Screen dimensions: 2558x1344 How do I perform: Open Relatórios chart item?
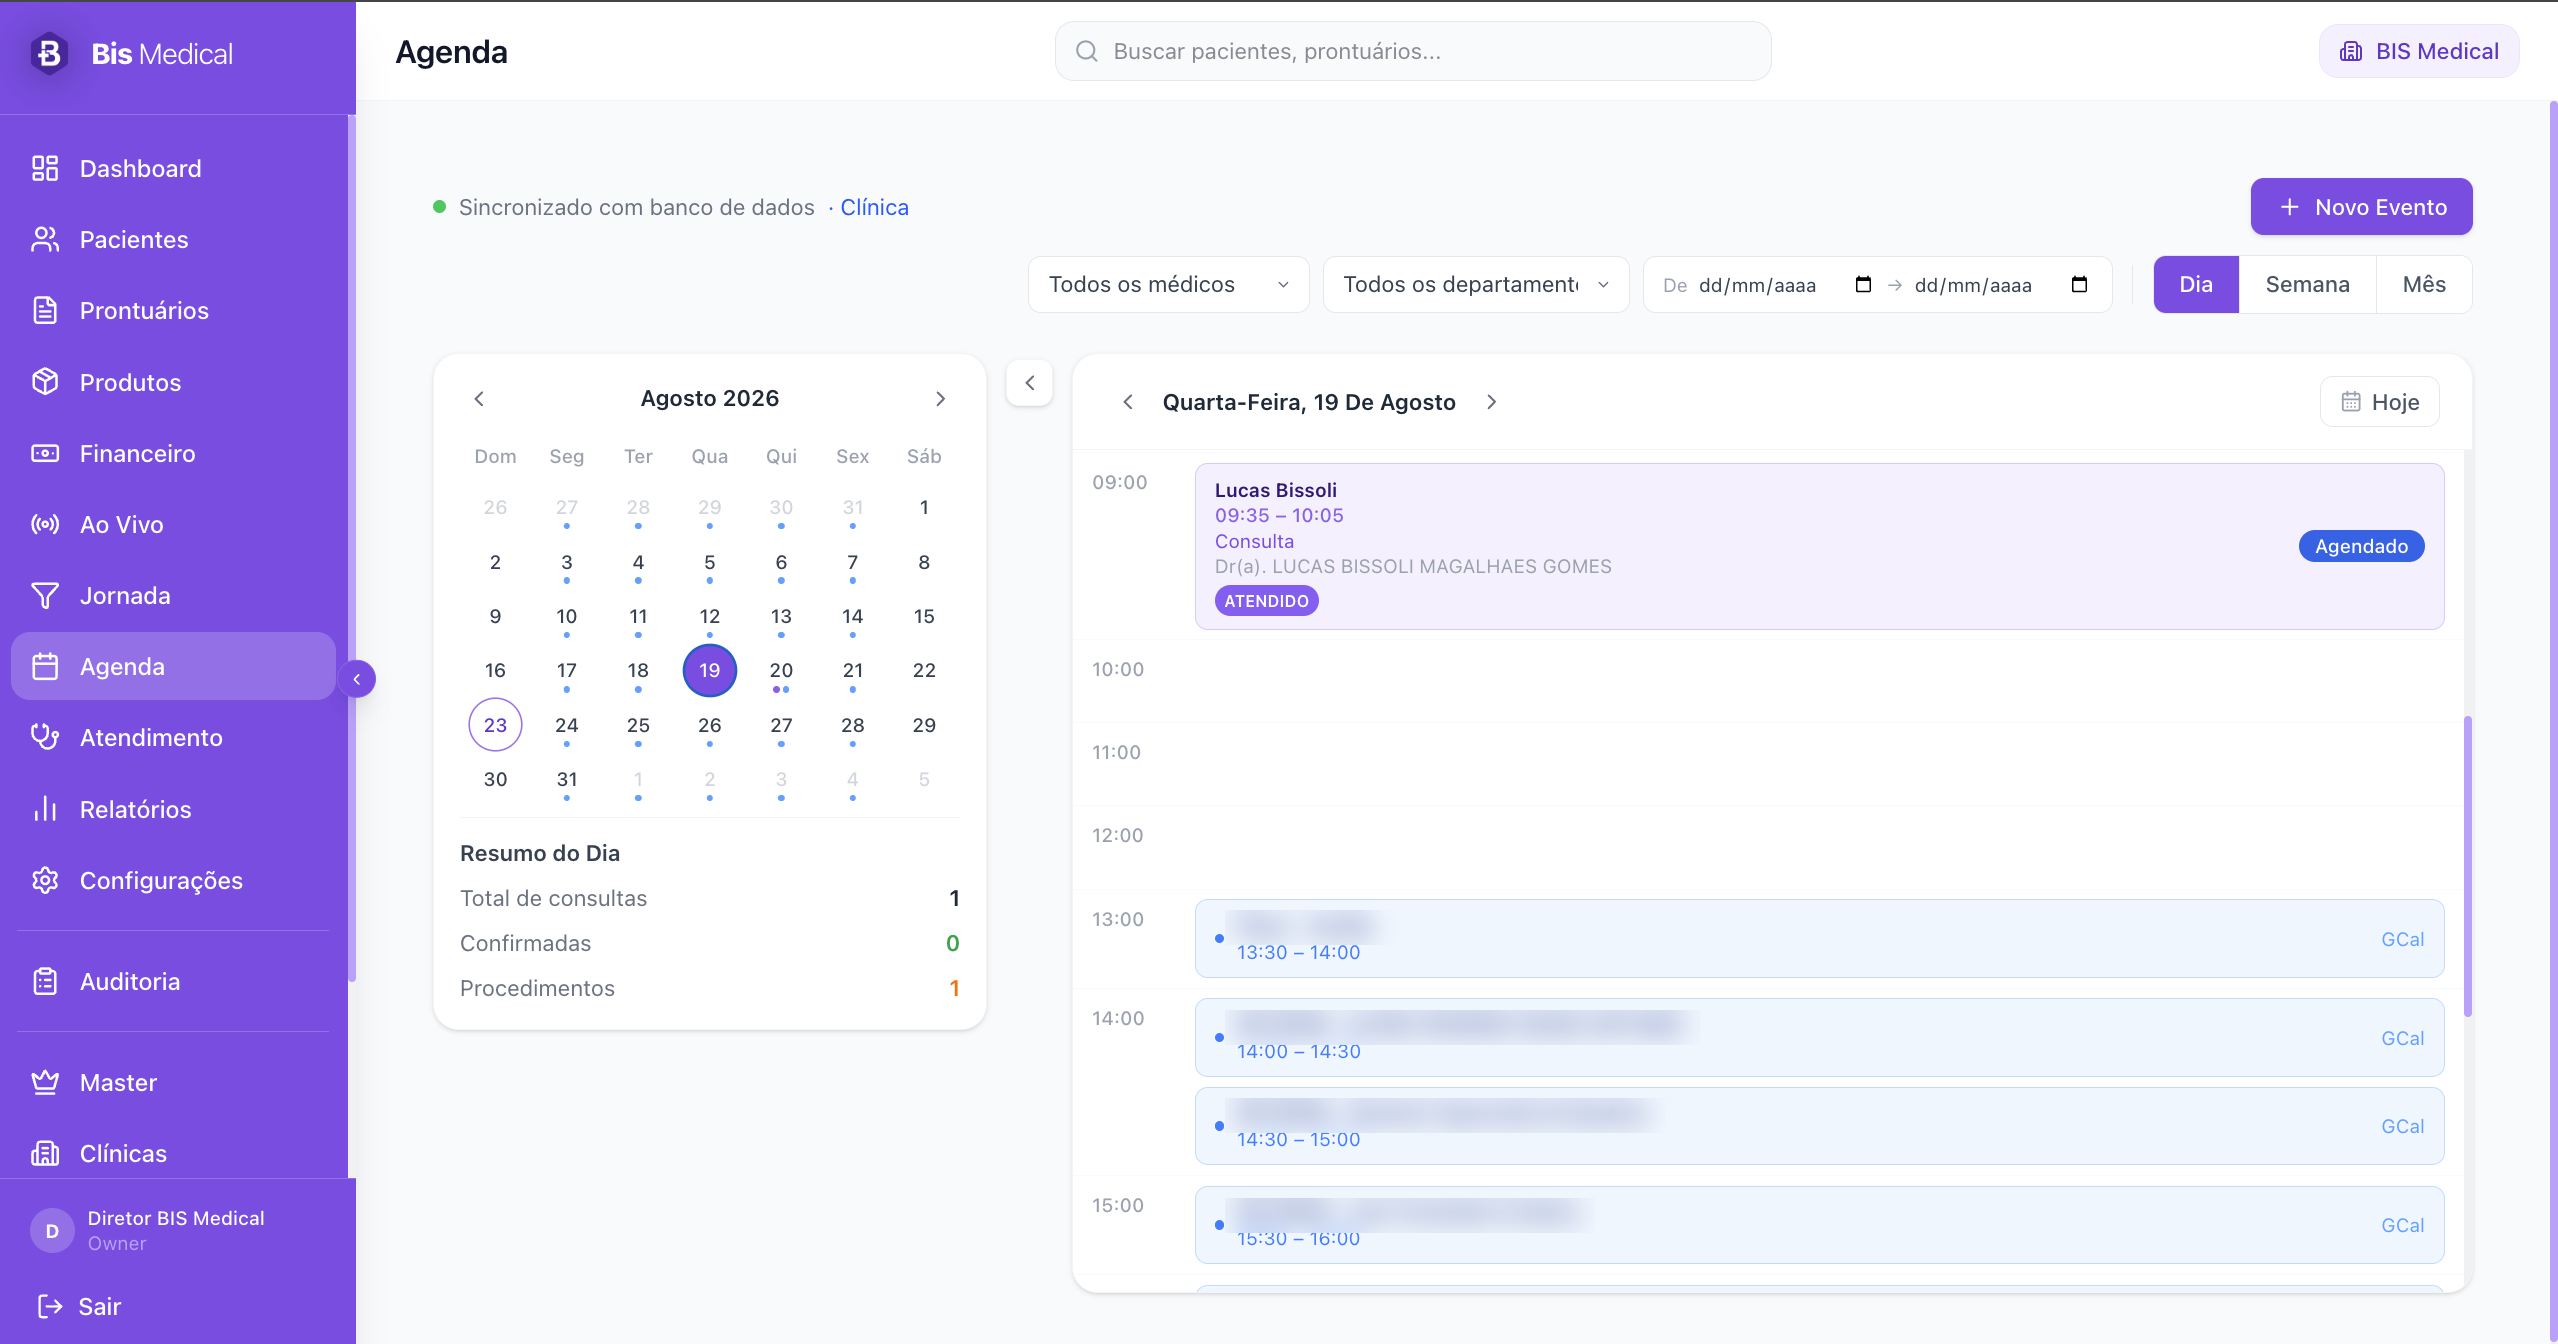173,809
